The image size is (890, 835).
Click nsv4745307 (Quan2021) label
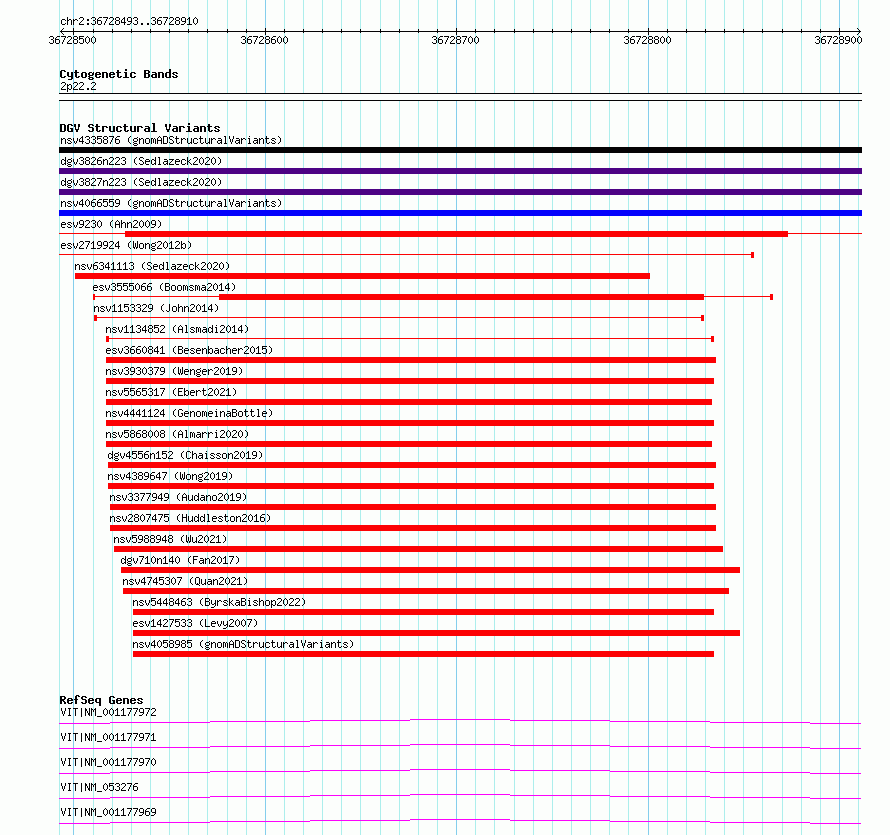coord(185,581)
